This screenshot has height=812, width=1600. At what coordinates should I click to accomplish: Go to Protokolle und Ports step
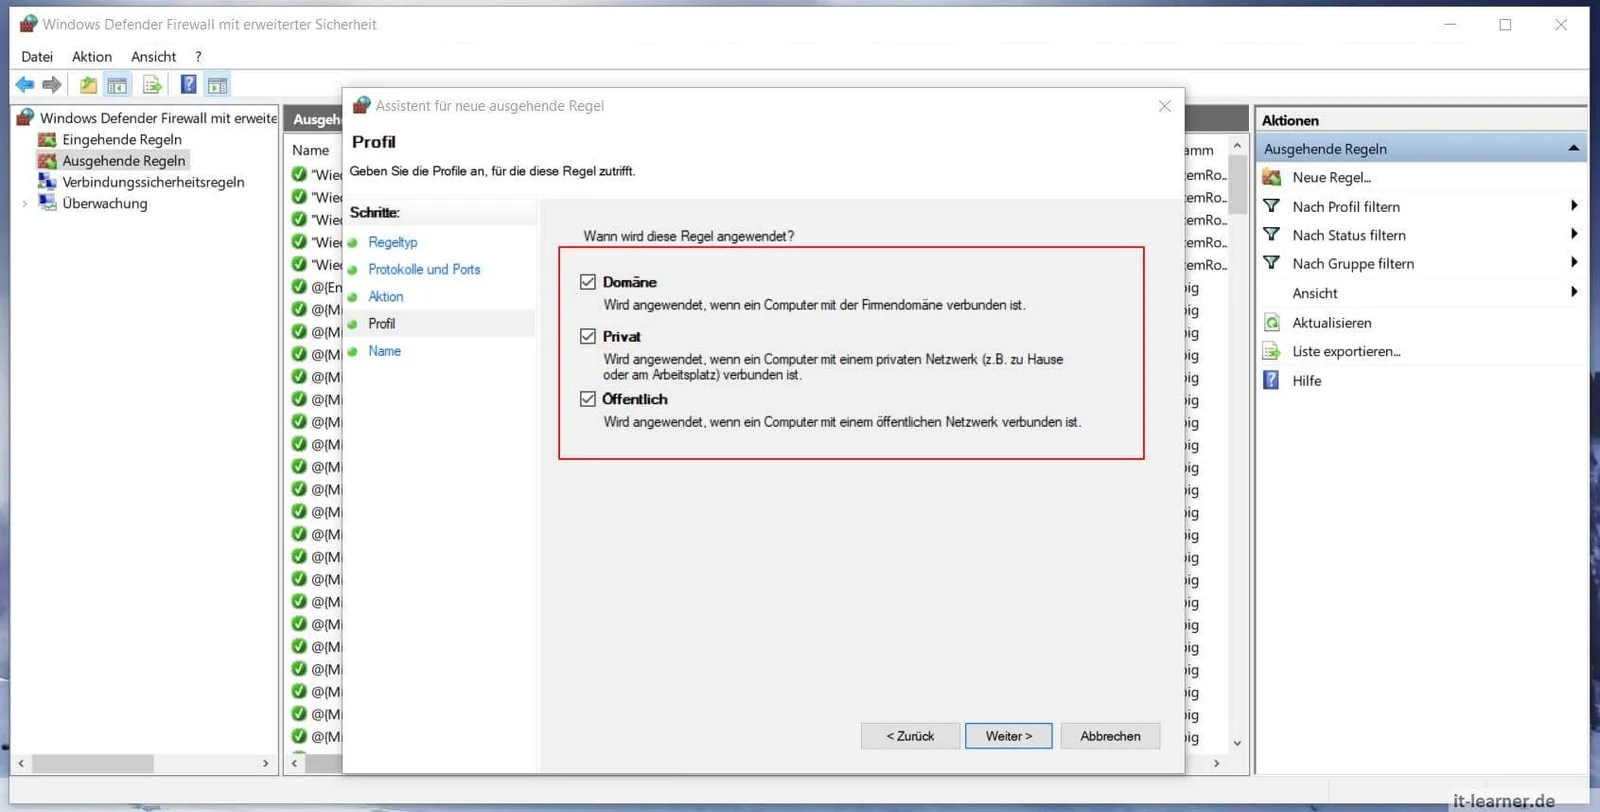coord(424,269)
